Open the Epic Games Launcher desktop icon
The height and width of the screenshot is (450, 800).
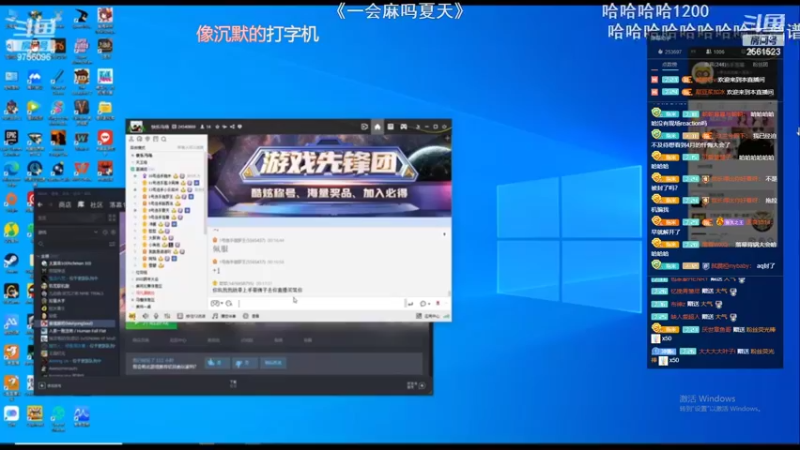11,139
